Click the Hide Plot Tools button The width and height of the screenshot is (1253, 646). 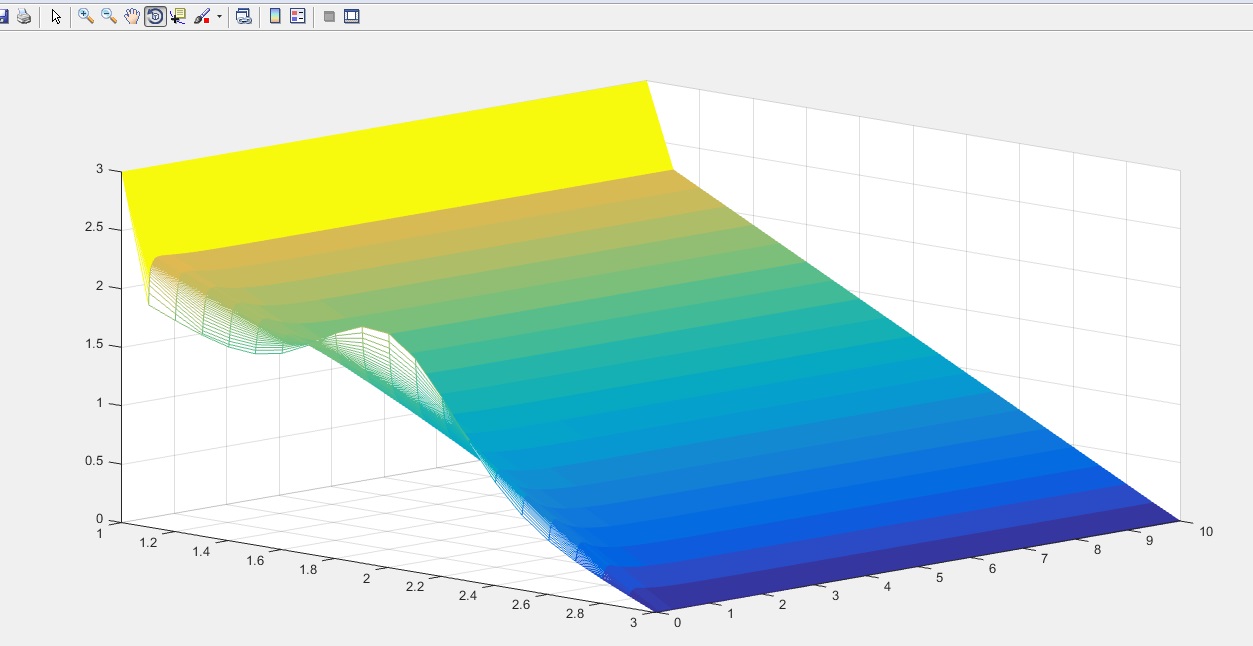pos(329,17)
